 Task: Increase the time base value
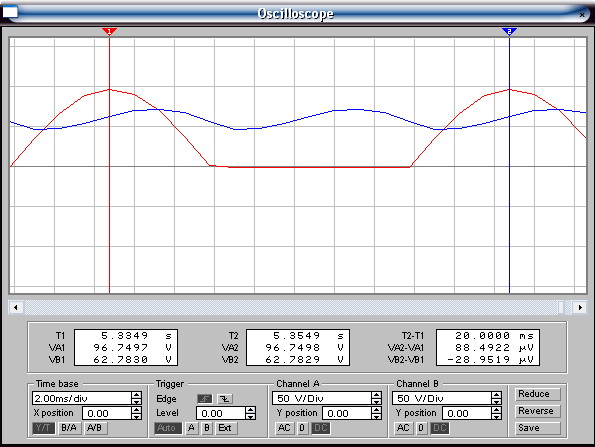click(x=137, y=395)
